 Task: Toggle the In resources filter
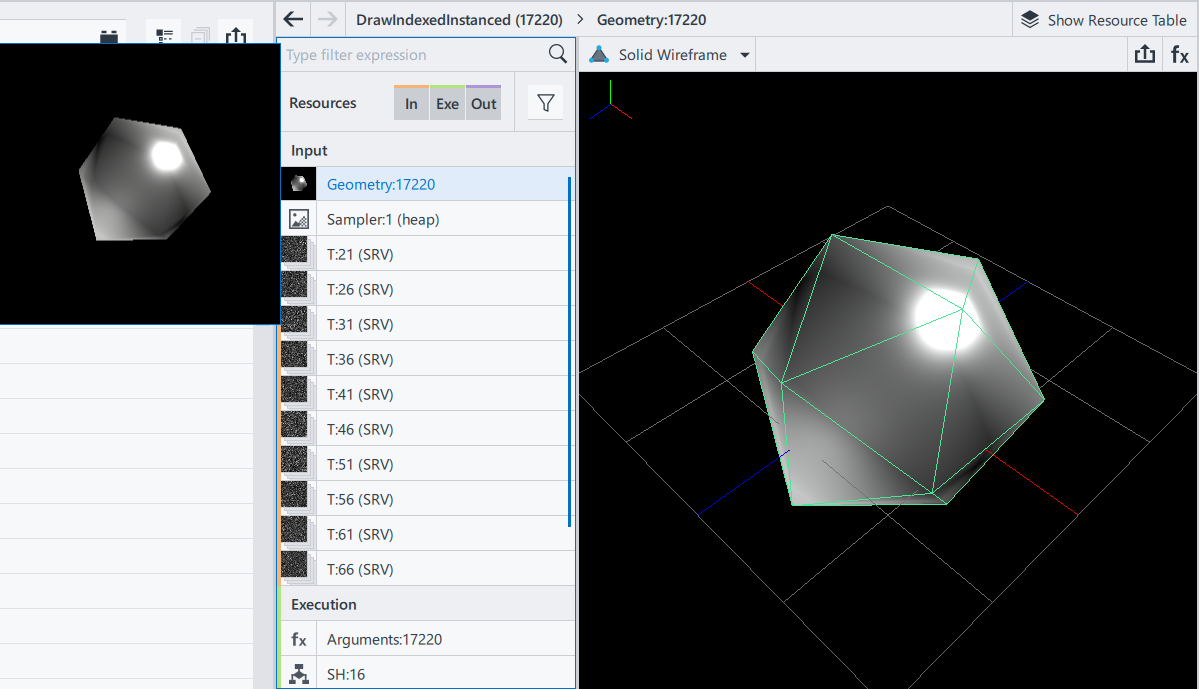click(411, 103)
